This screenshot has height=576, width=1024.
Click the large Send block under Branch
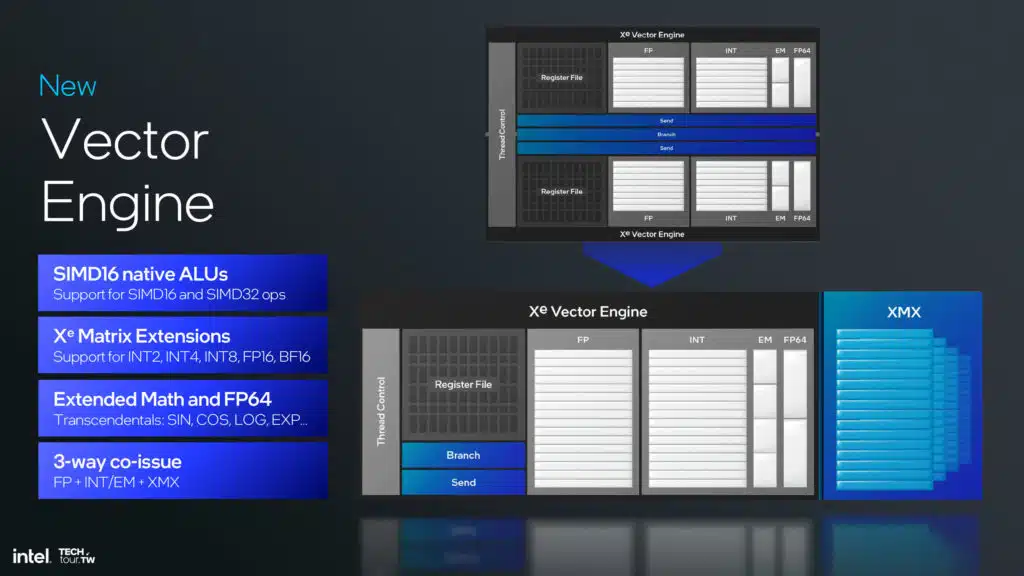pyautogui.click(x=463, y=483)
